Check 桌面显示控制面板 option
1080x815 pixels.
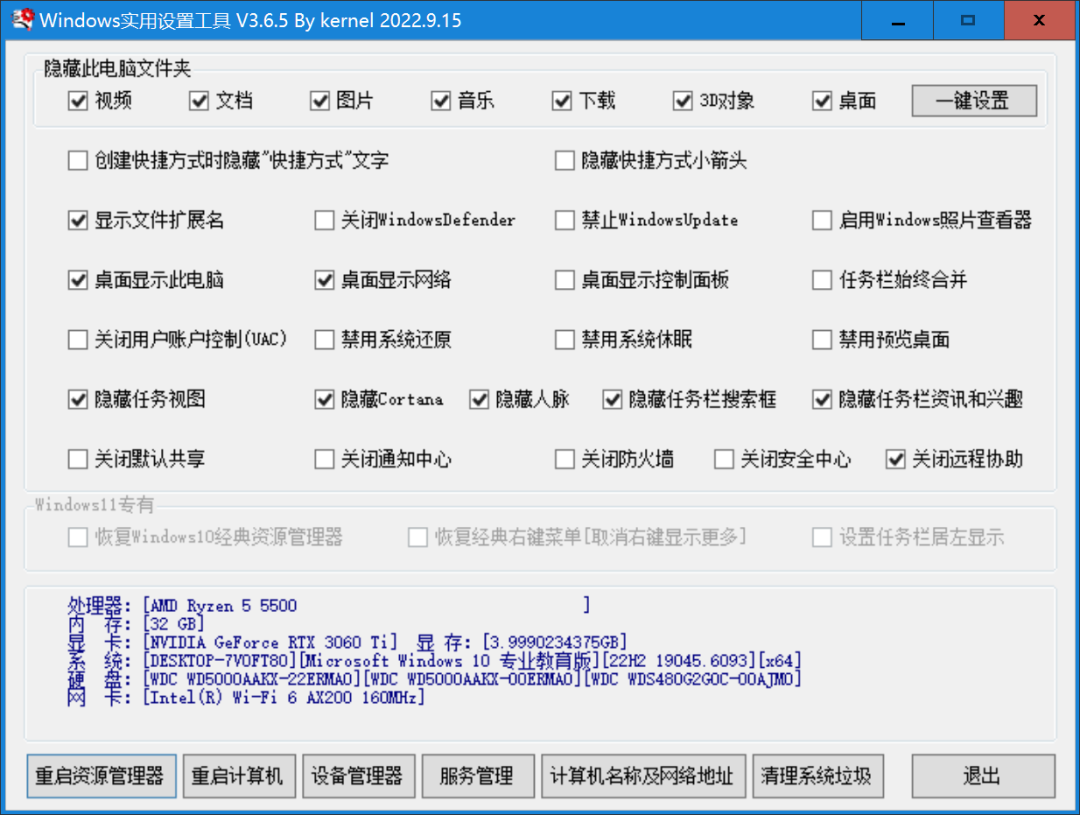click(565, 280)
